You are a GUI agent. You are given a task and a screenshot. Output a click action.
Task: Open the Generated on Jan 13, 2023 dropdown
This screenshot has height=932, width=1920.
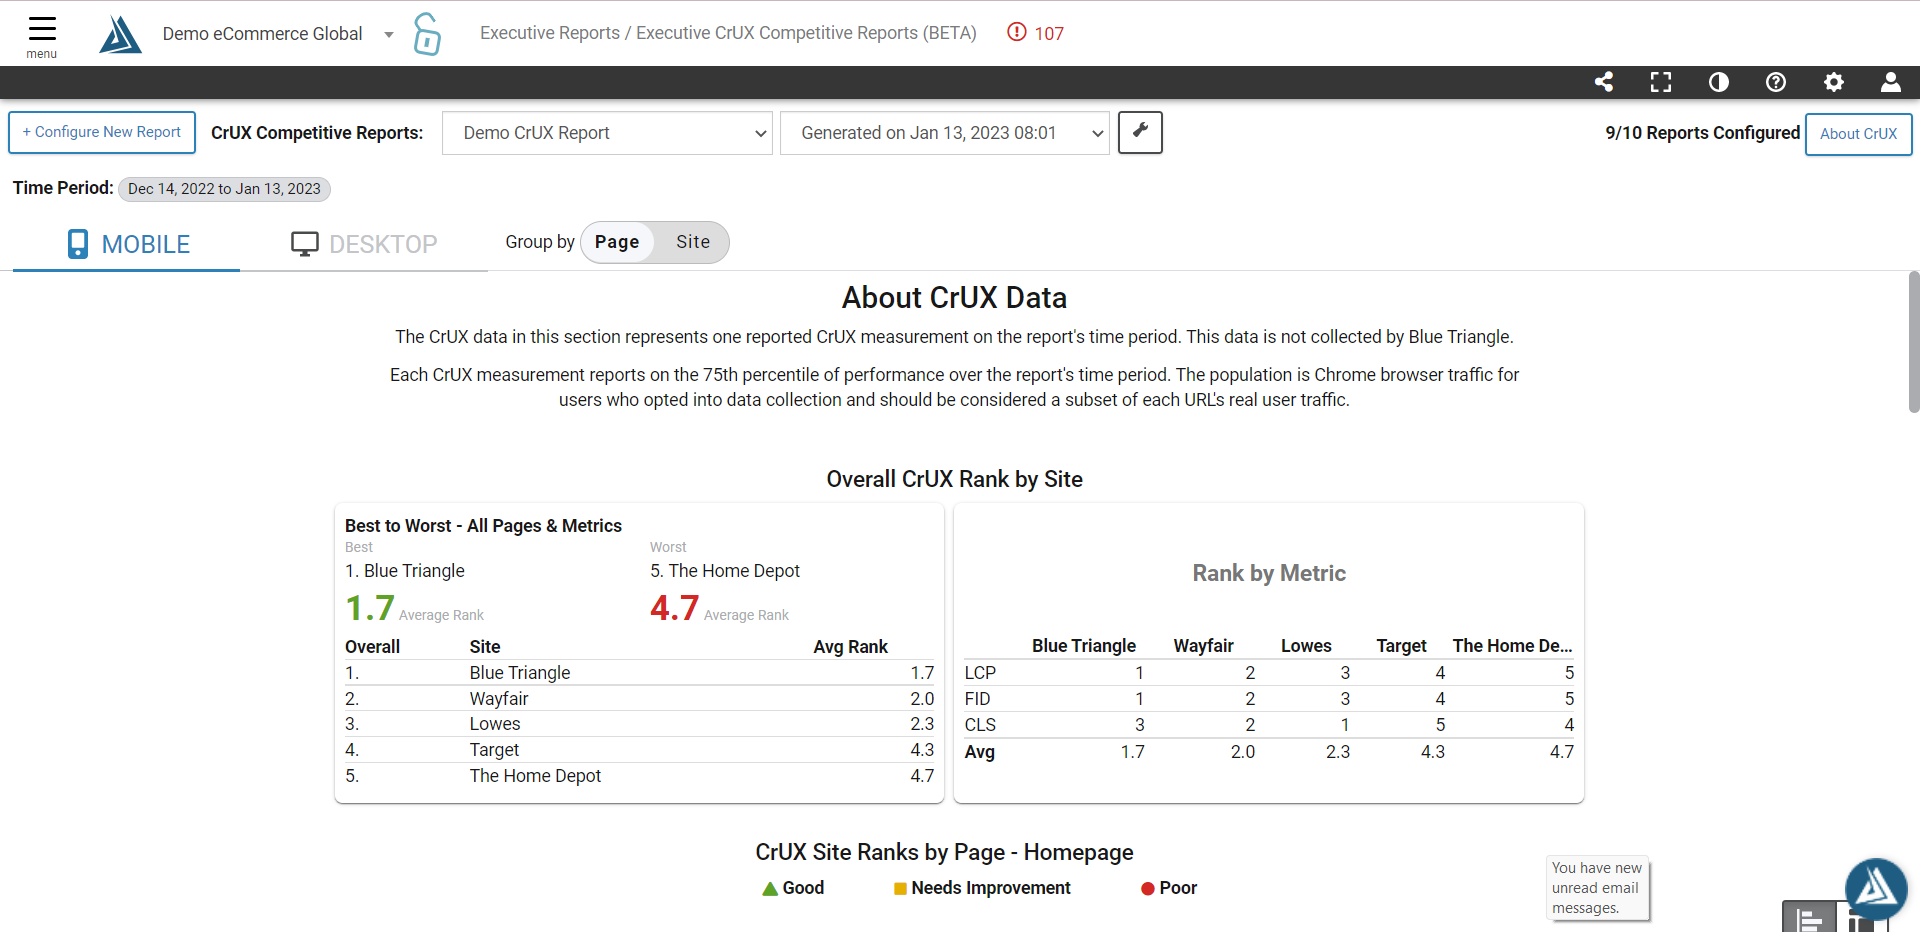pyautogui.click(x=945, y=133)
